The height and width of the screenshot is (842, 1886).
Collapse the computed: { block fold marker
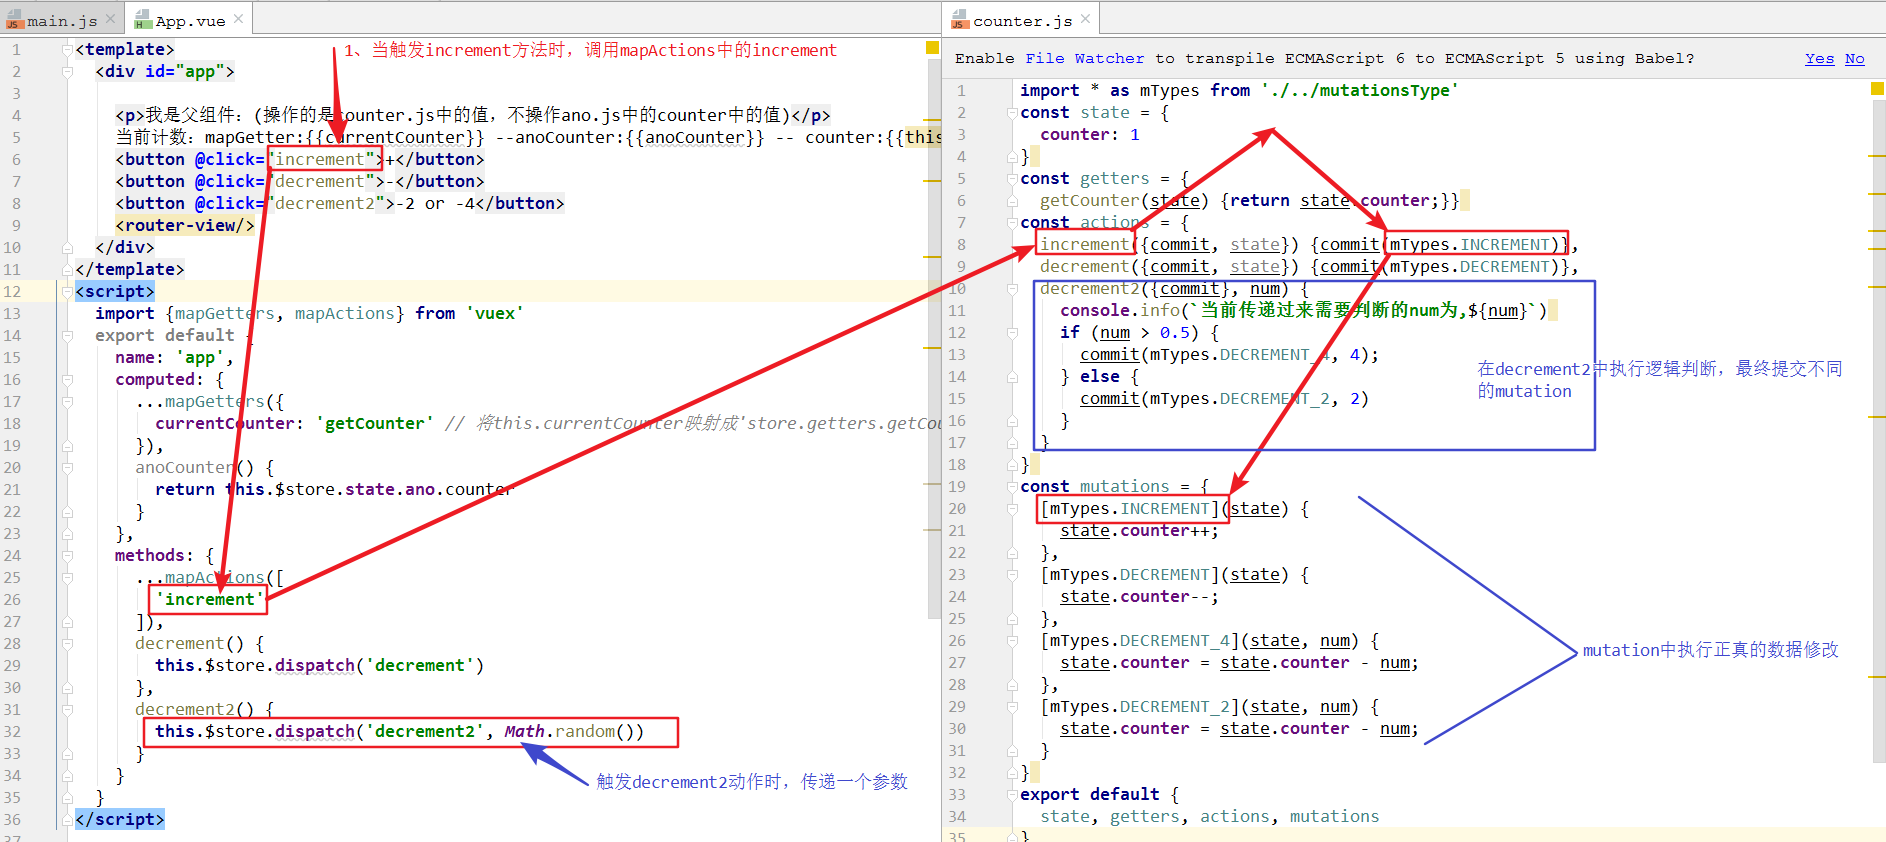(67, 379)
